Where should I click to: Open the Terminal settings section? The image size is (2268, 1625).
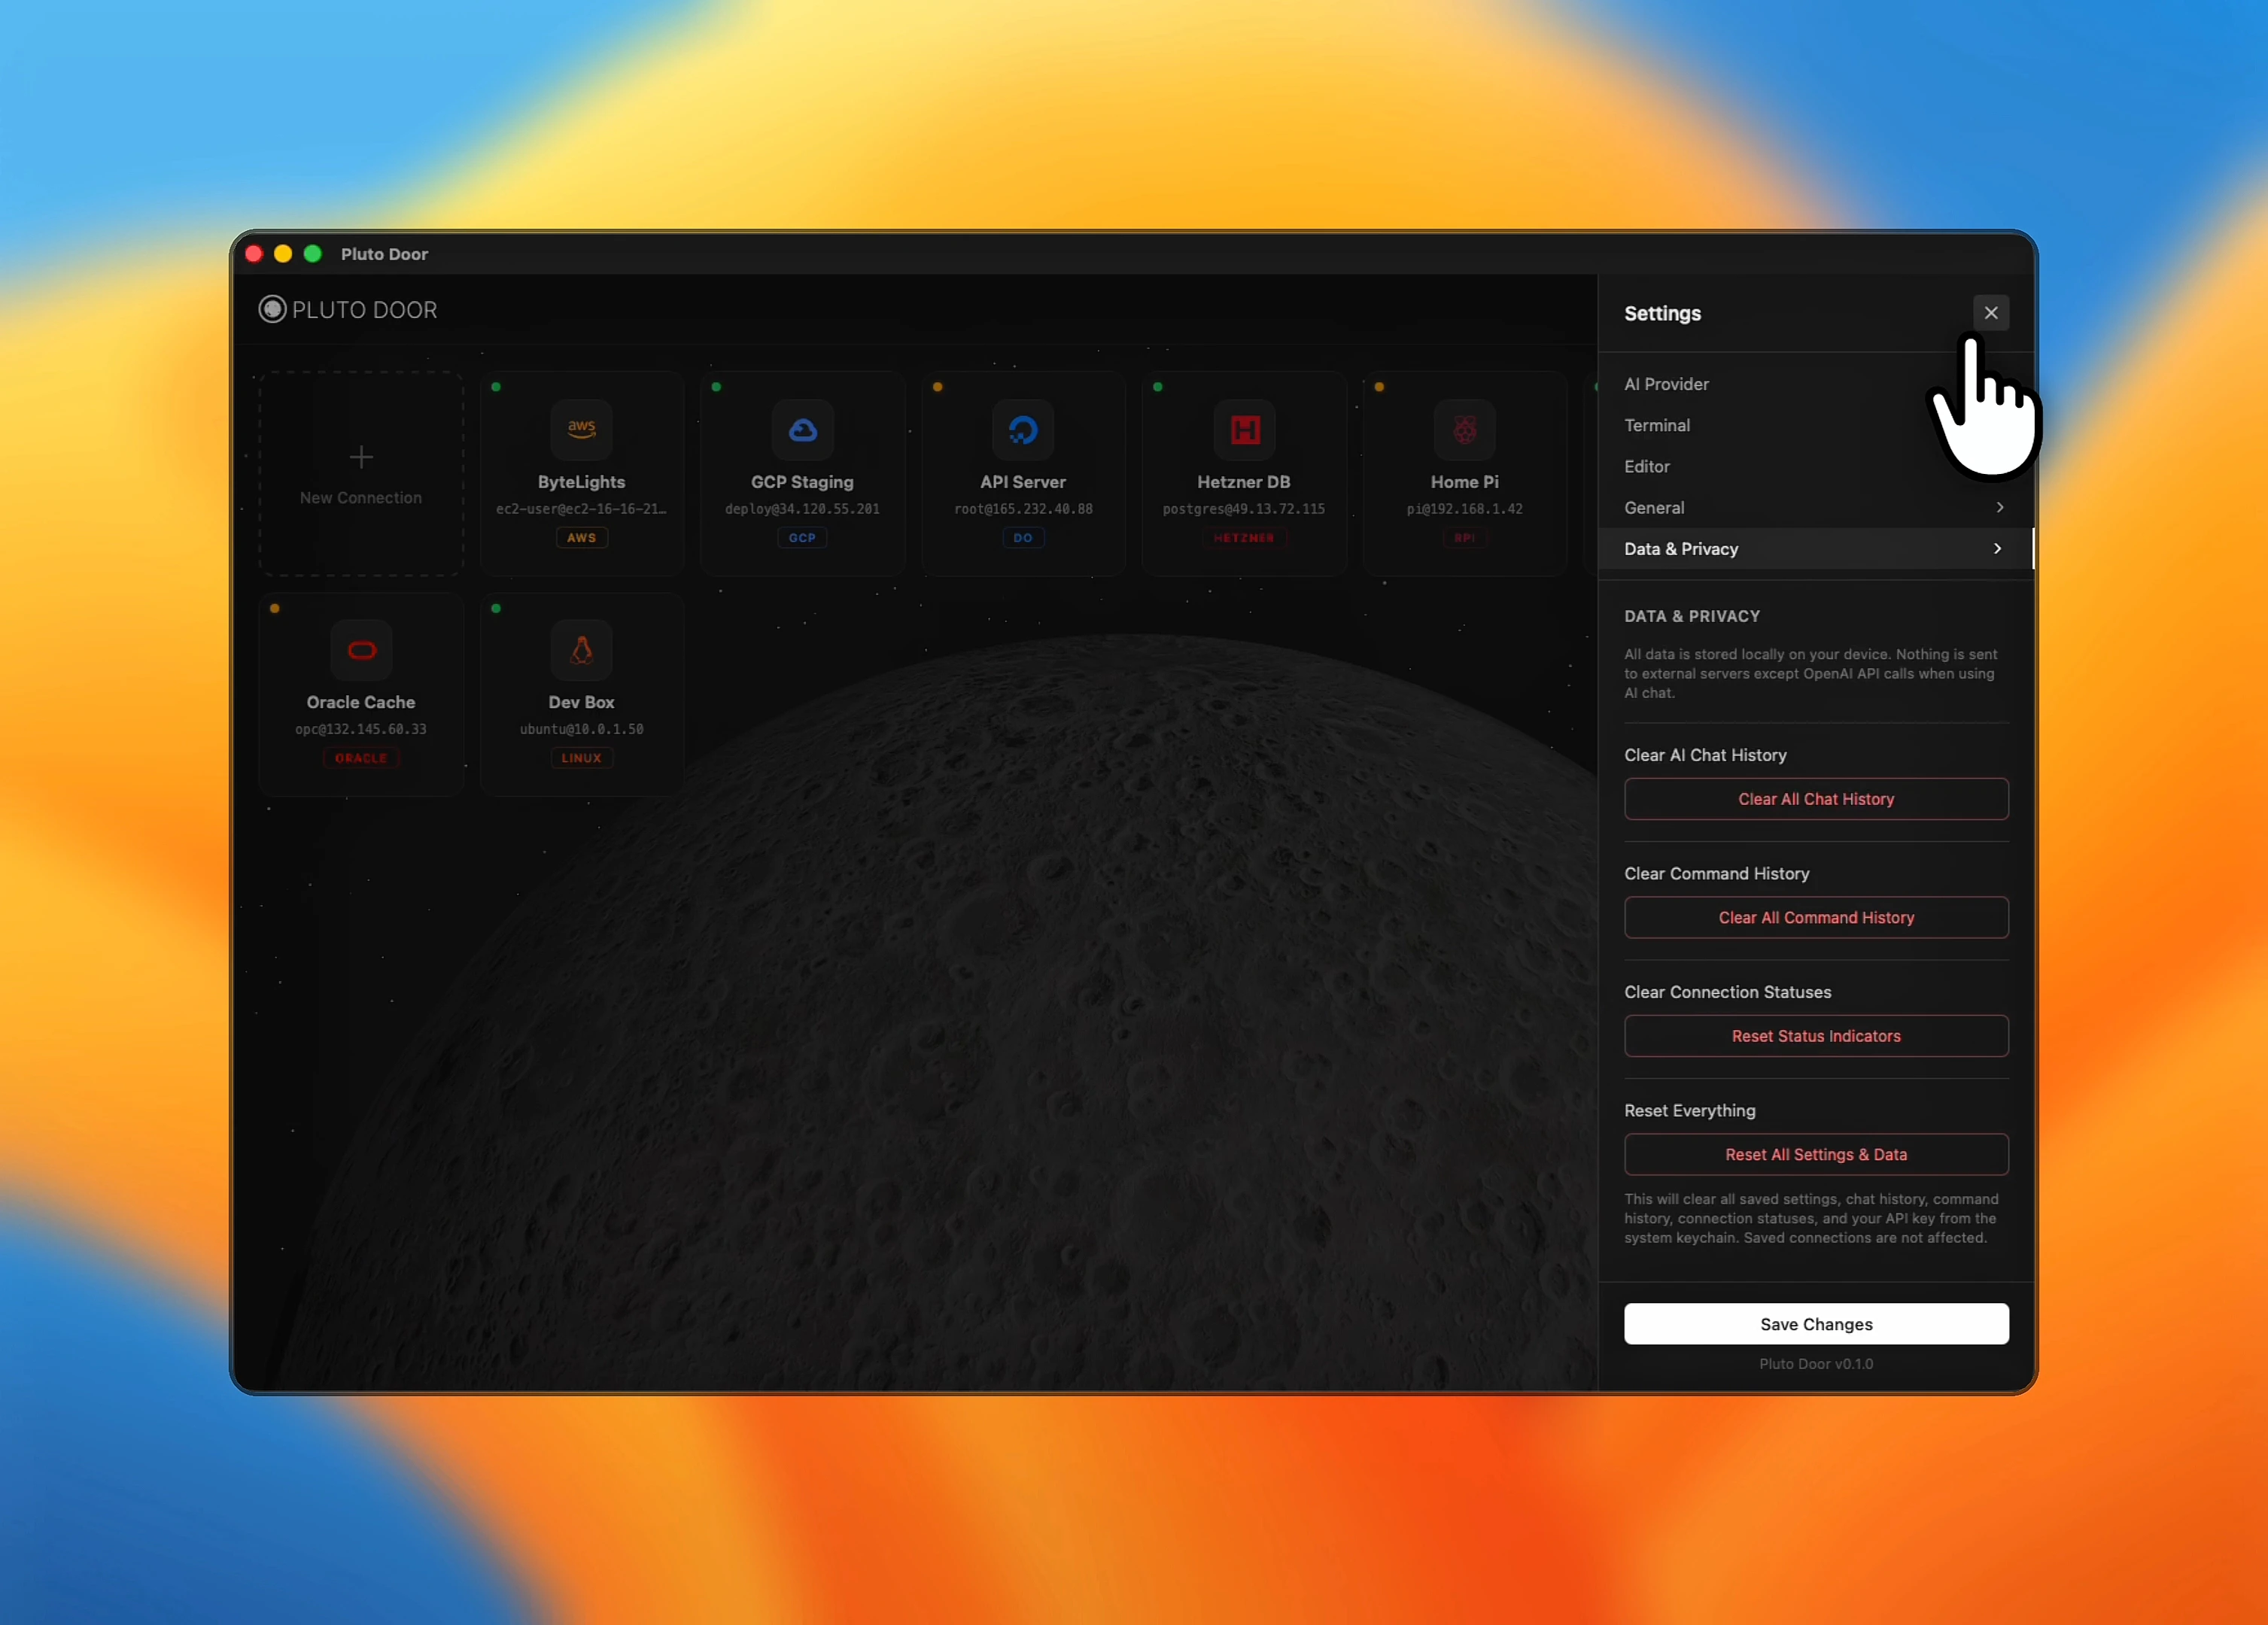(1657, 425)
